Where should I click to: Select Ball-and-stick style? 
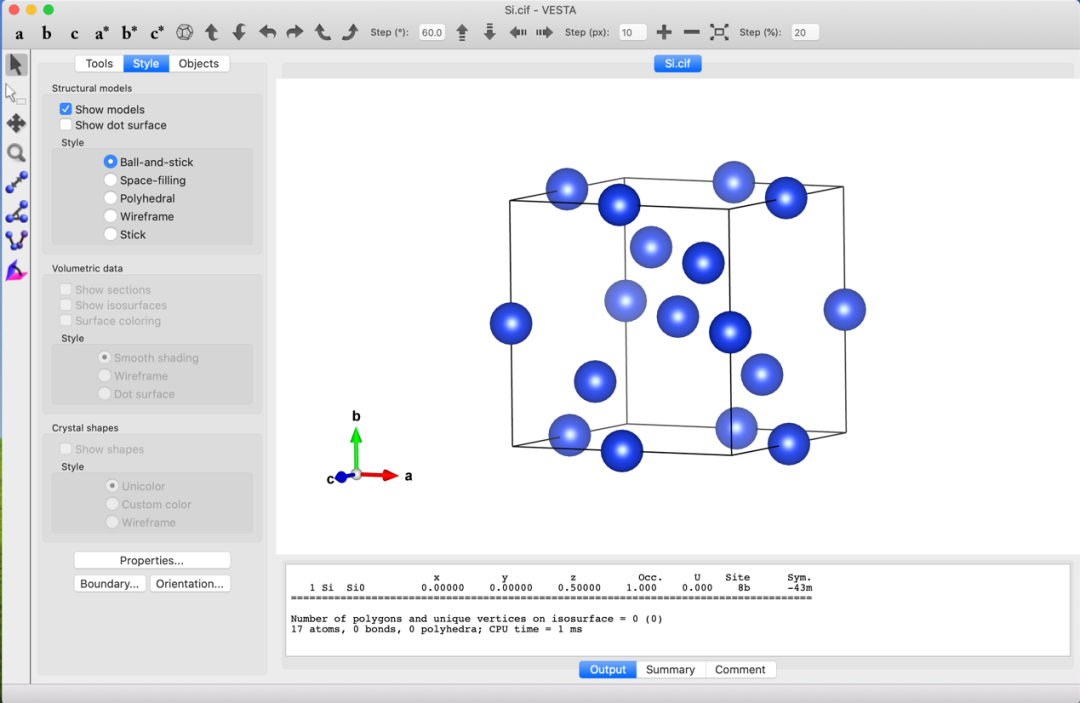(110, 162)
